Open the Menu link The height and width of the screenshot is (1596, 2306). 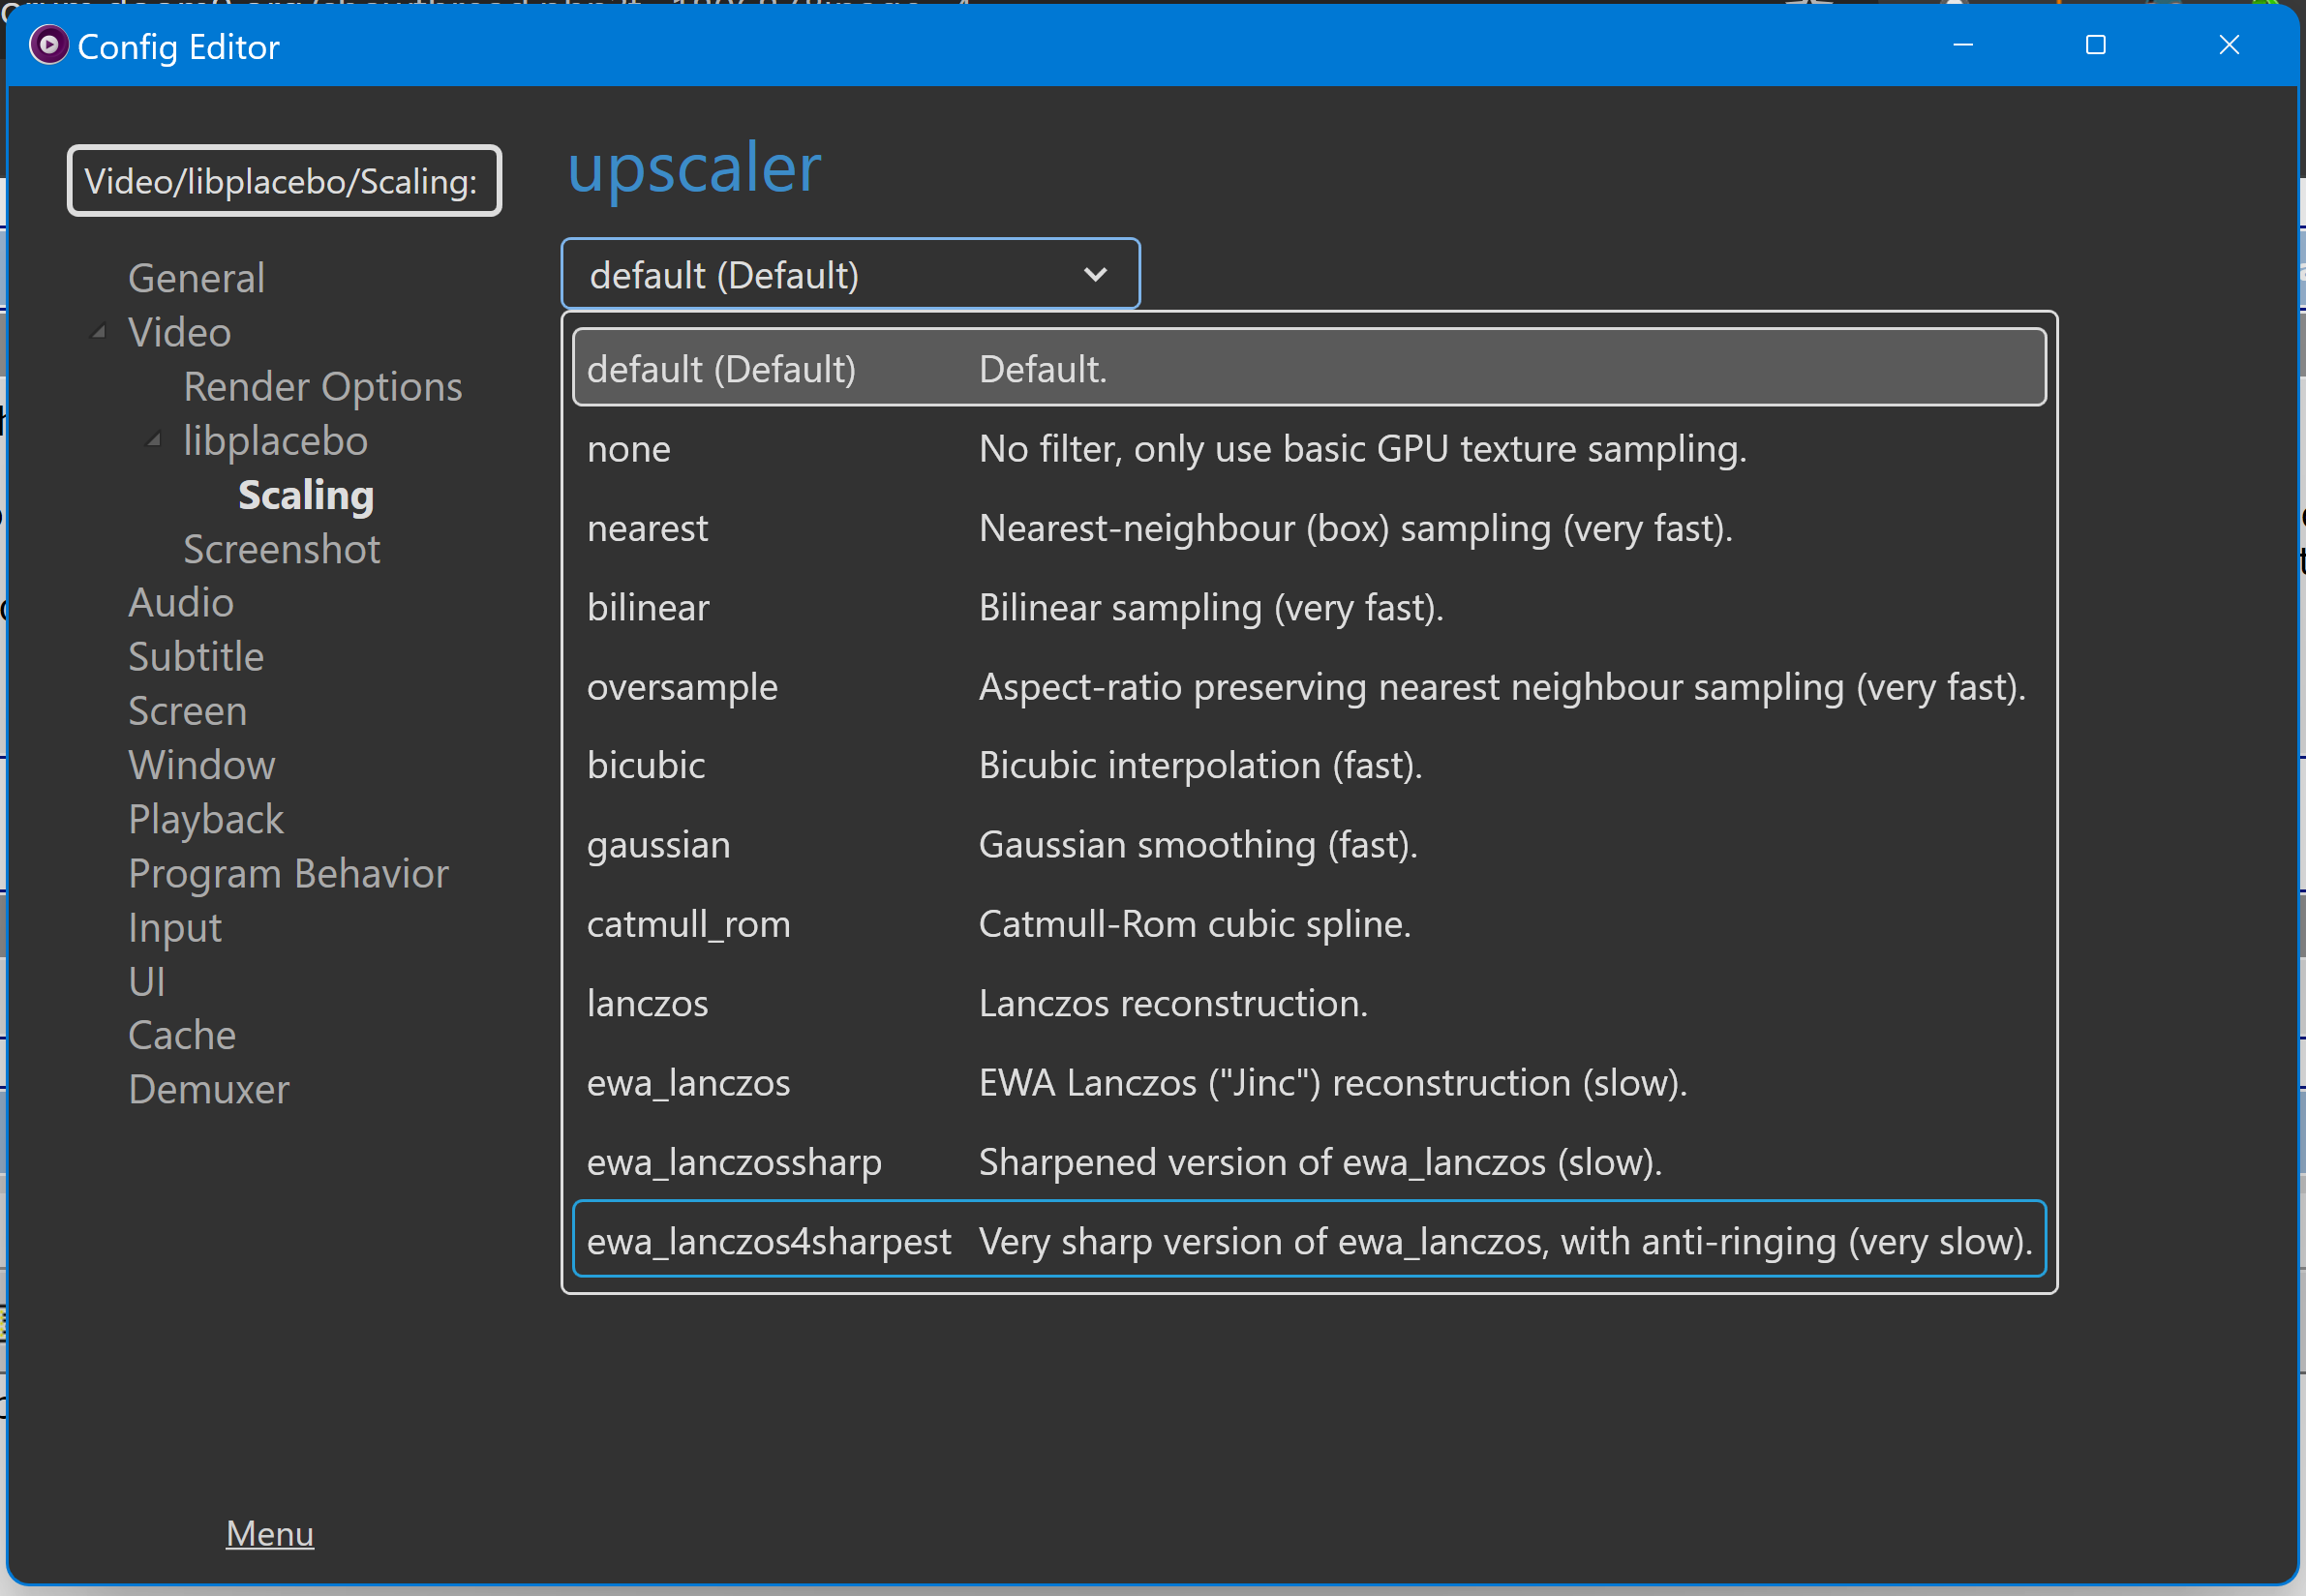269,1532
